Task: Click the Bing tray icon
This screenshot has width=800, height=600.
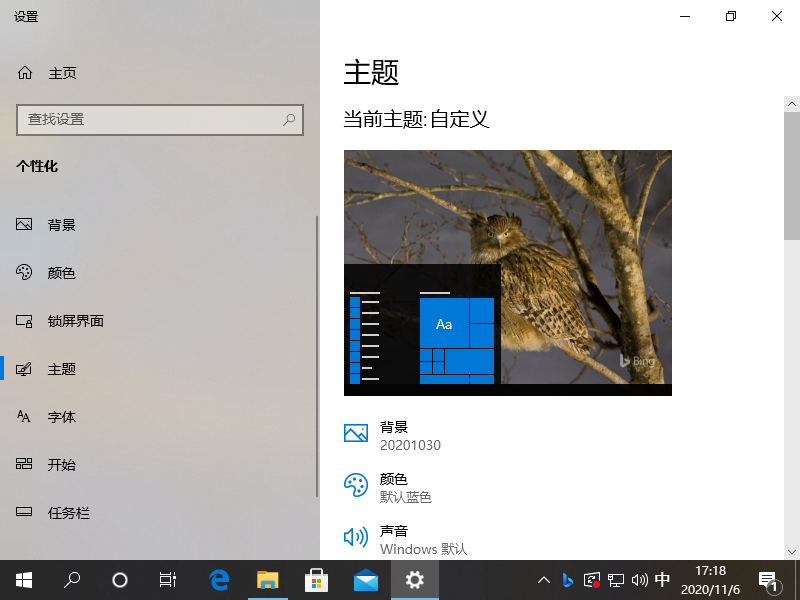Action: (x=567, y=580)
